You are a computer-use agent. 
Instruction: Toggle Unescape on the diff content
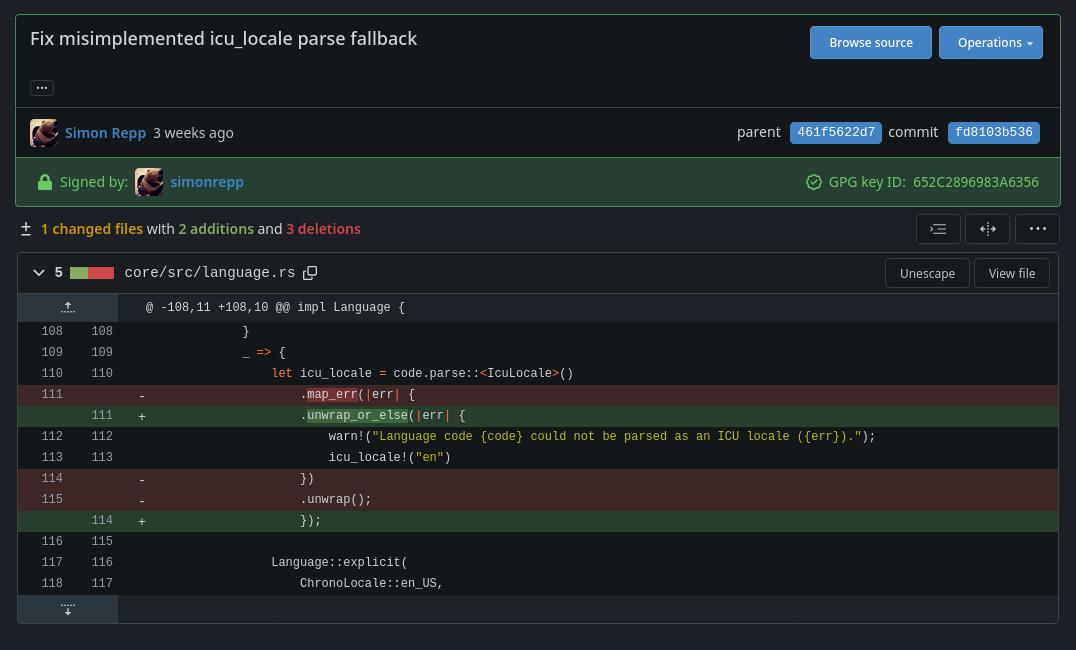point(927,272)
